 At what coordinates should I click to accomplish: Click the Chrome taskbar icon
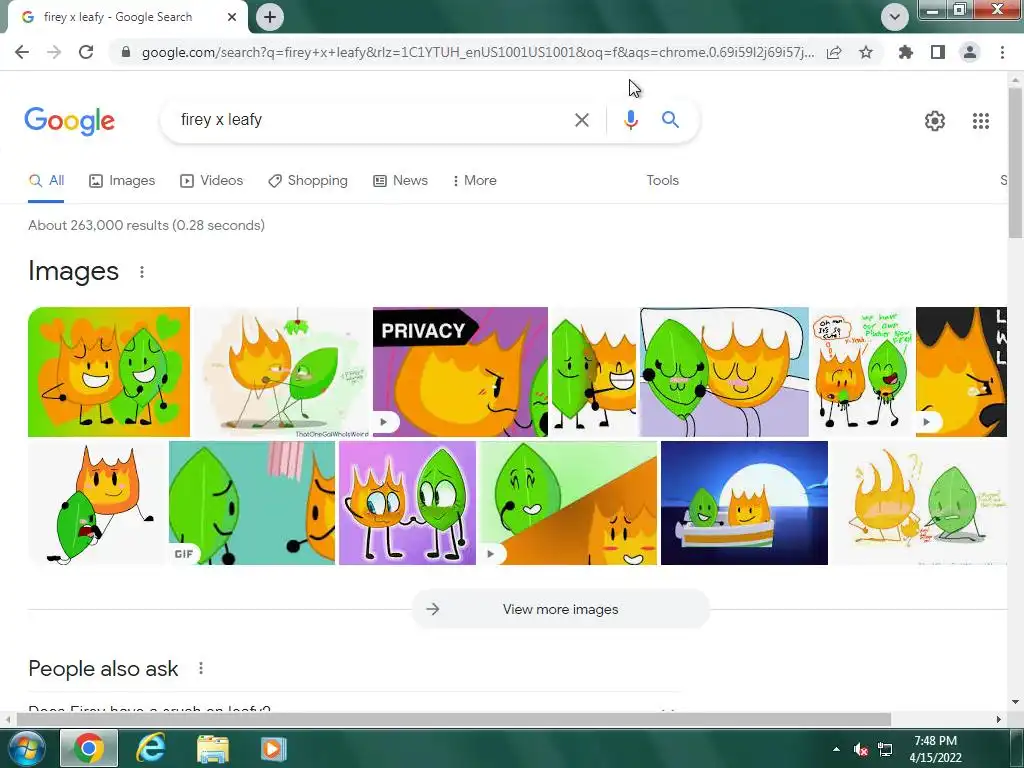[x=89, y=748]
